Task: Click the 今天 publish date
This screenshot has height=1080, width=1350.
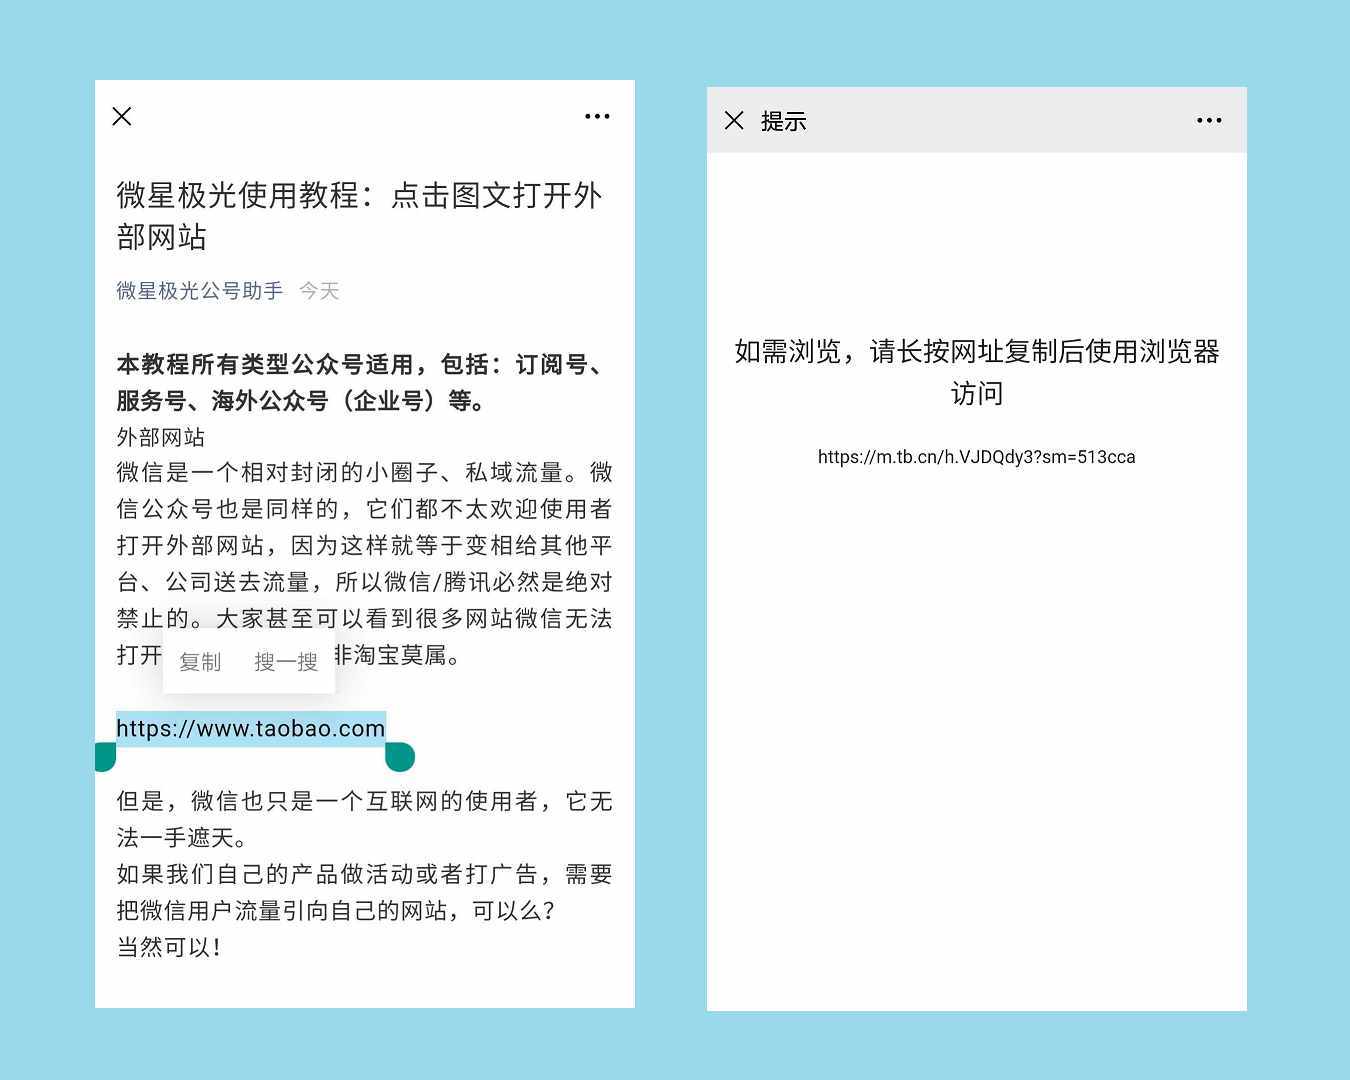Action: 320,291
